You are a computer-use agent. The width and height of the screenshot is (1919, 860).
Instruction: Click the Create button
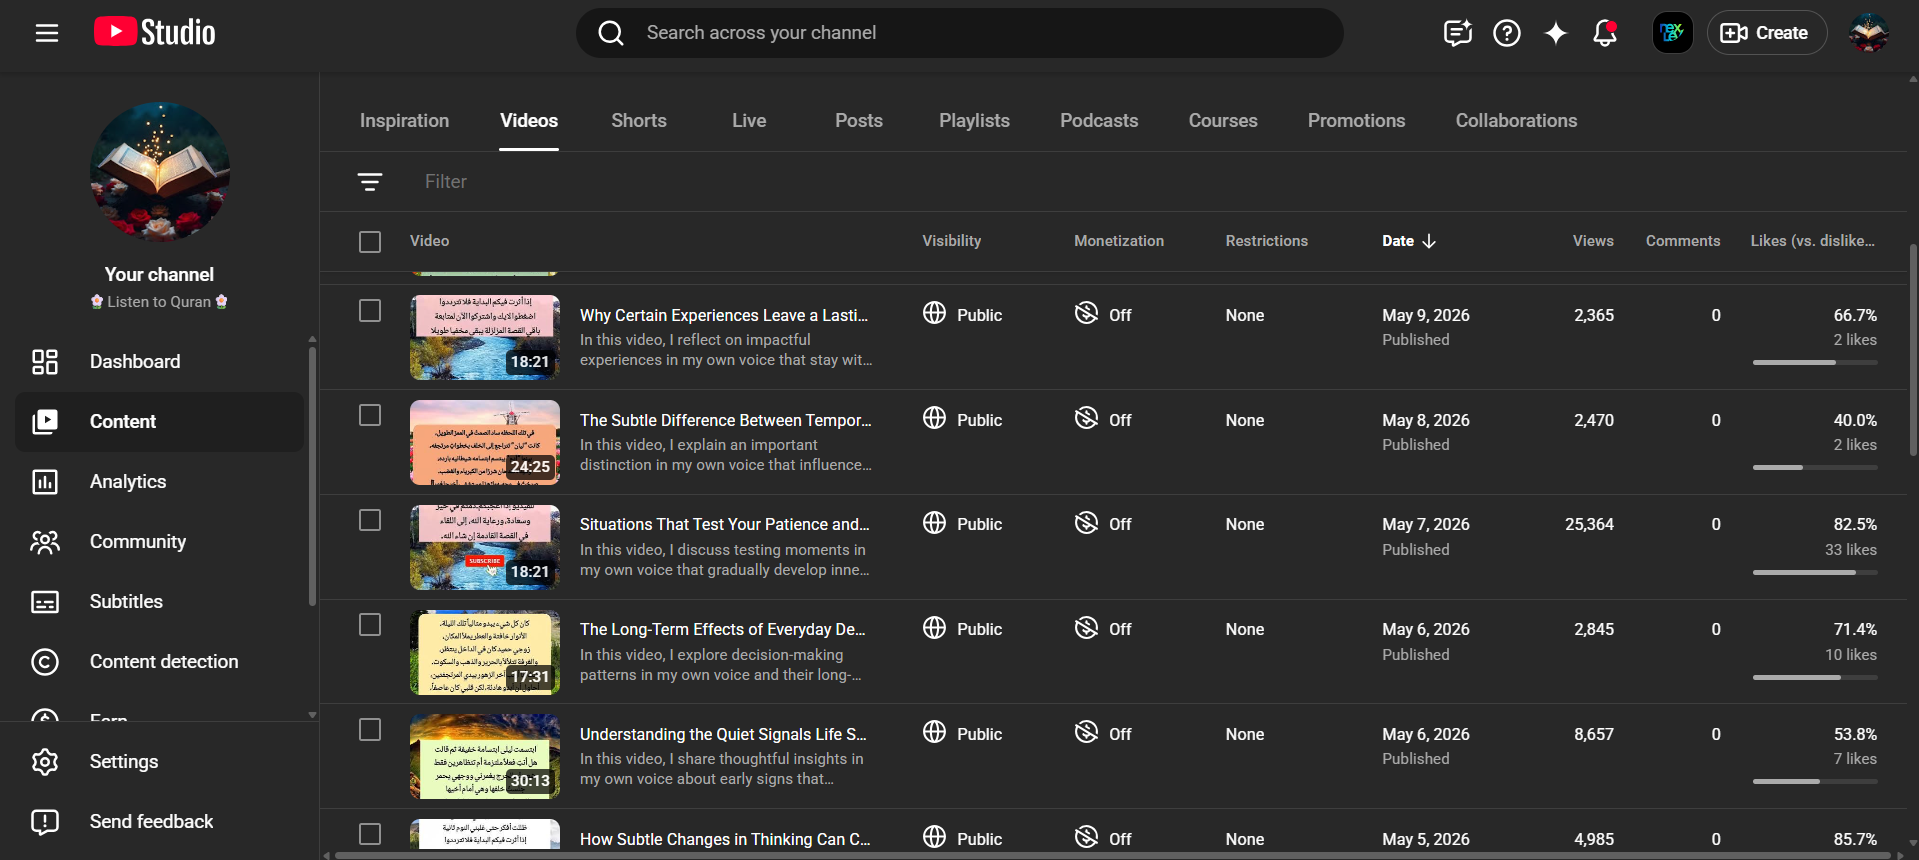(1766, 33)
